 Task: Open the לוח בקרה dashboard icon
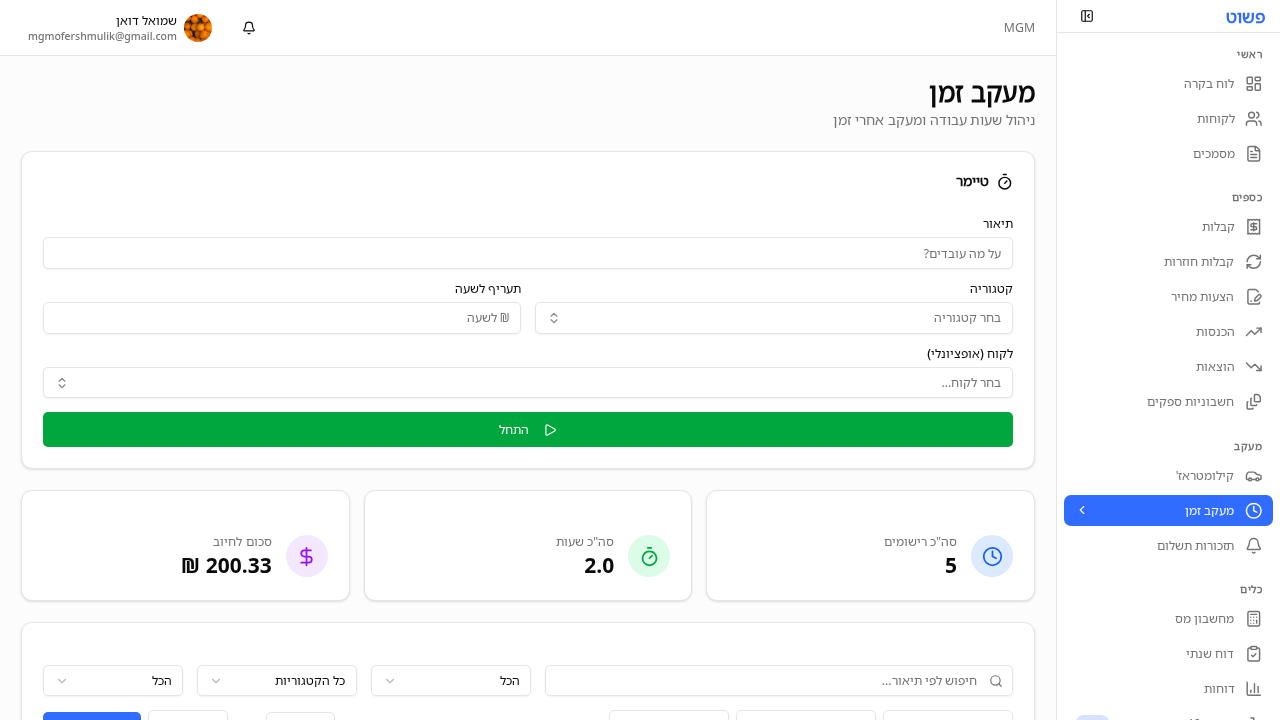(x=1254, y=83)
